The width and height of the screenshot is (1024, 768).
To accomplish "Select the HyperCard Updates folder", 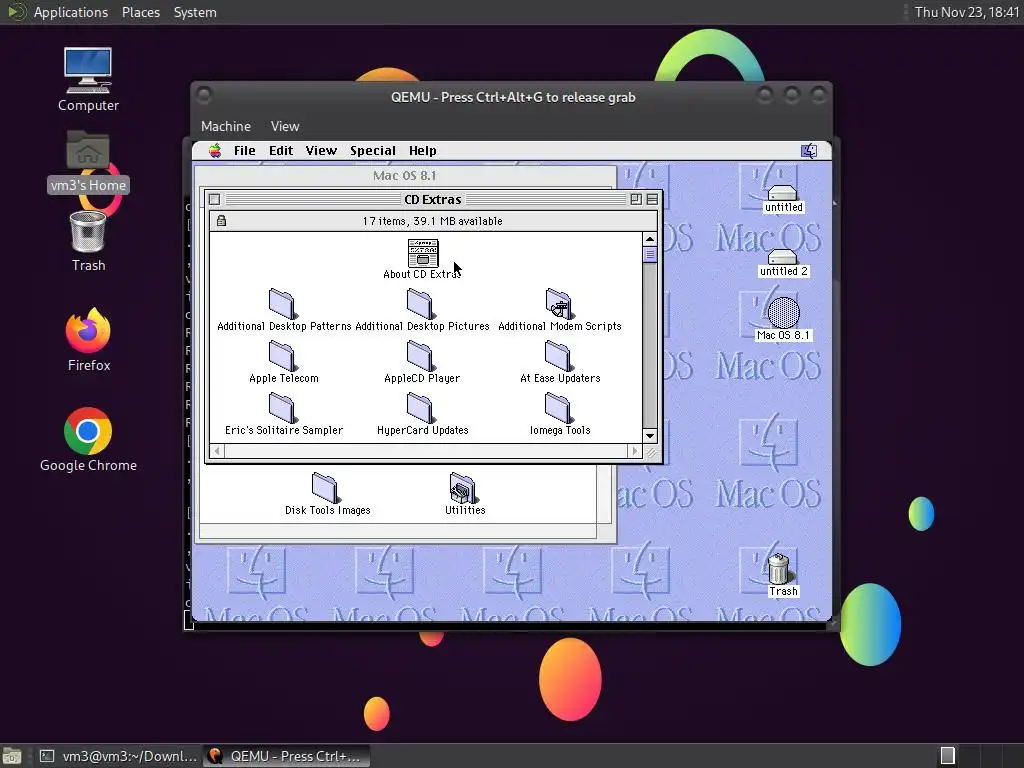I will tap(420, 408).
